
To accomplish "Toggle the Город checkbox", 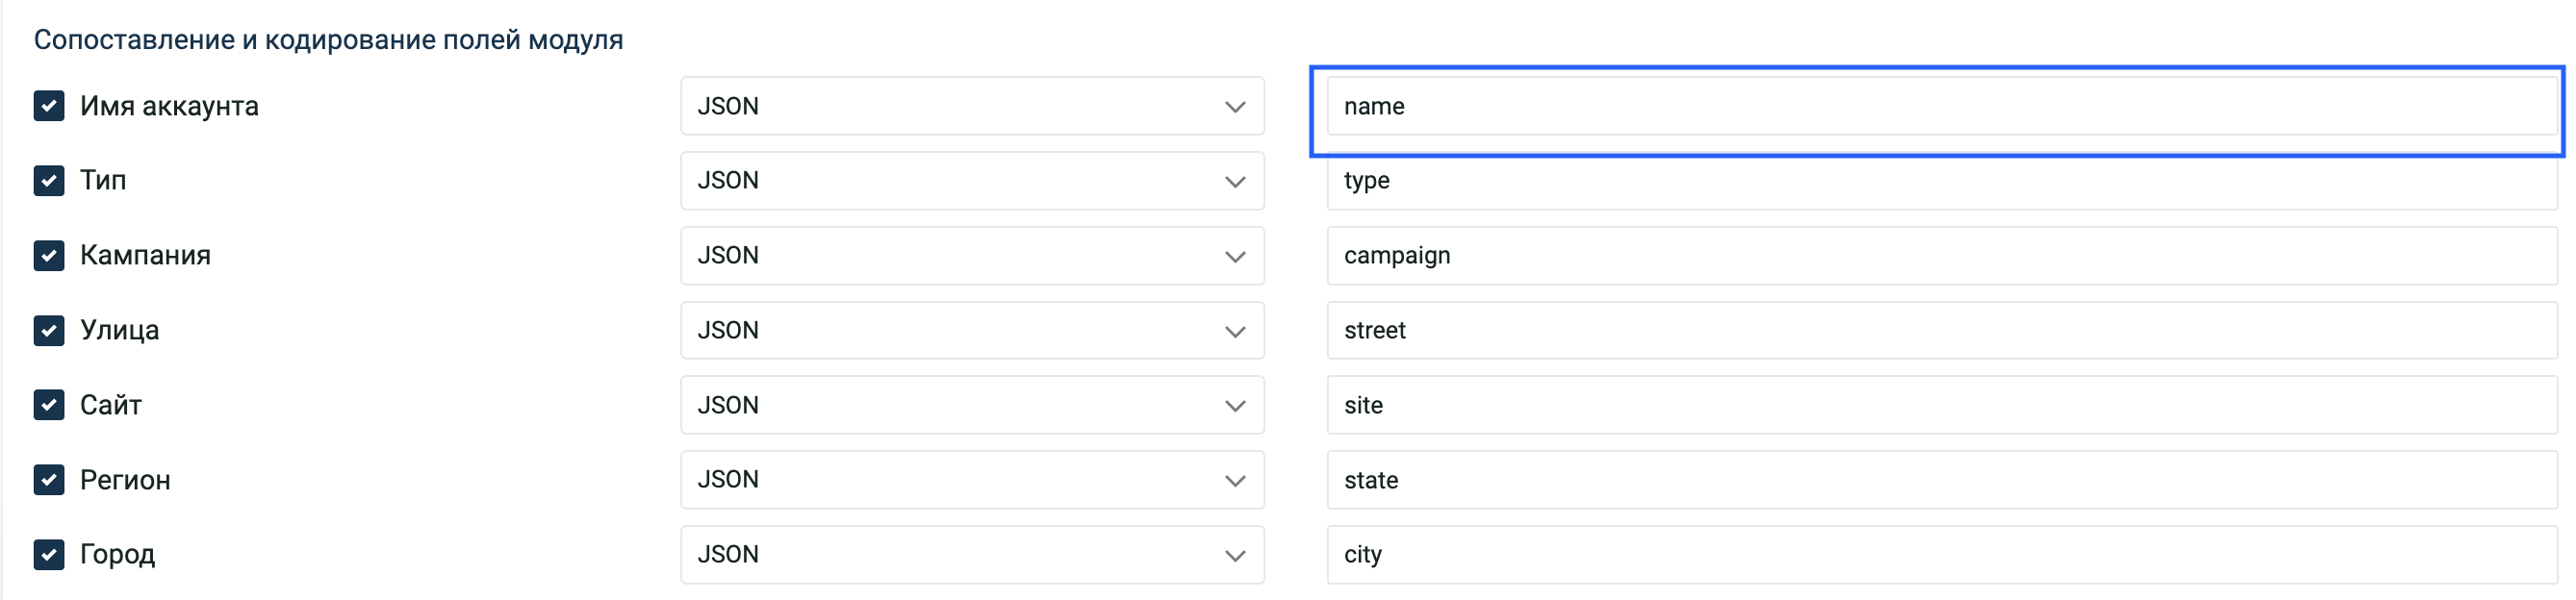I will [49, 554].
